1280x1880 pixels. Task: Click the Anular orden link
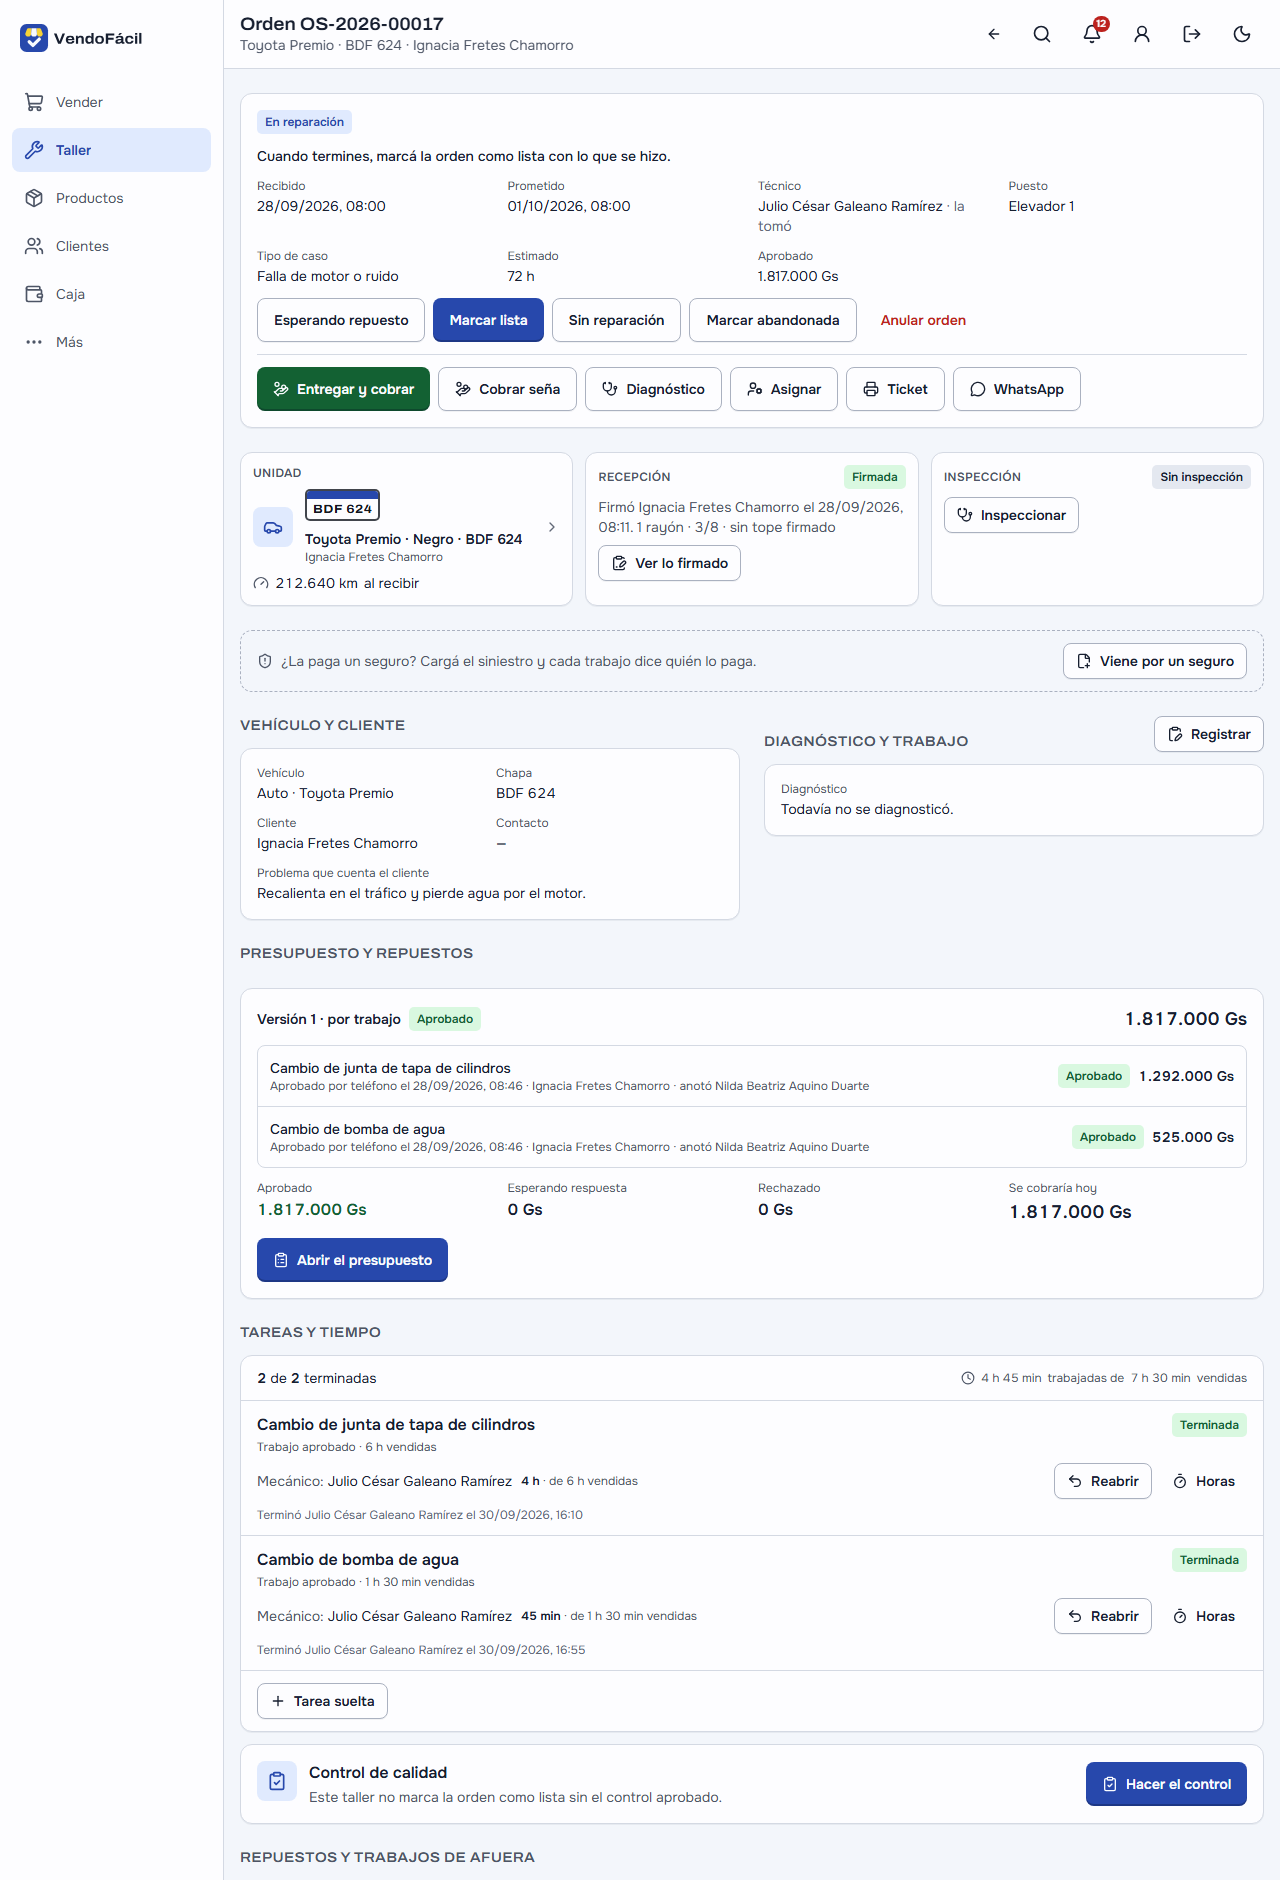[x=923, y=320]
